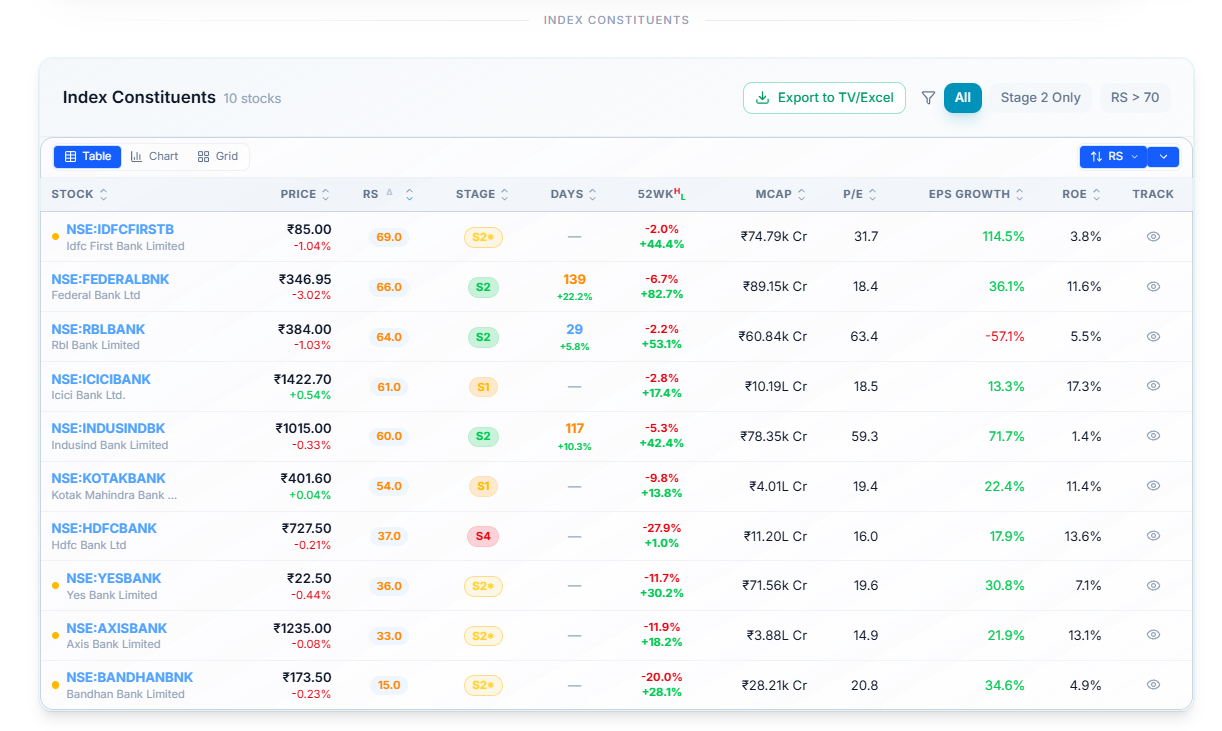Open the NSE:YESBANK stock link
Viewport: 1222px width, 731px height.
point(113,578)
